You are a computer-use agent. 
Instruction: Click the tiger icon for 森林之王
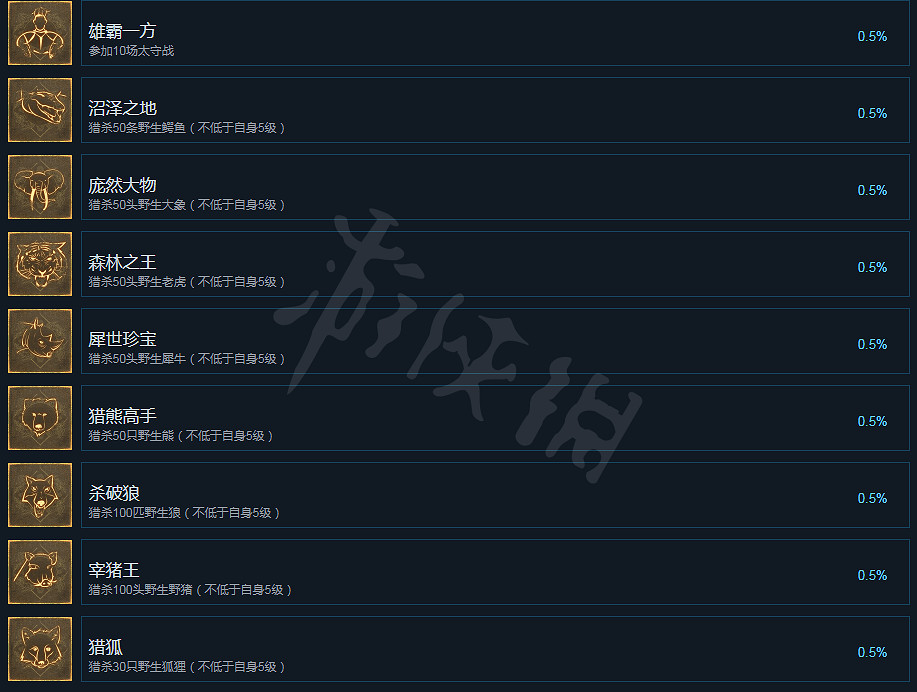pos(40,264)
